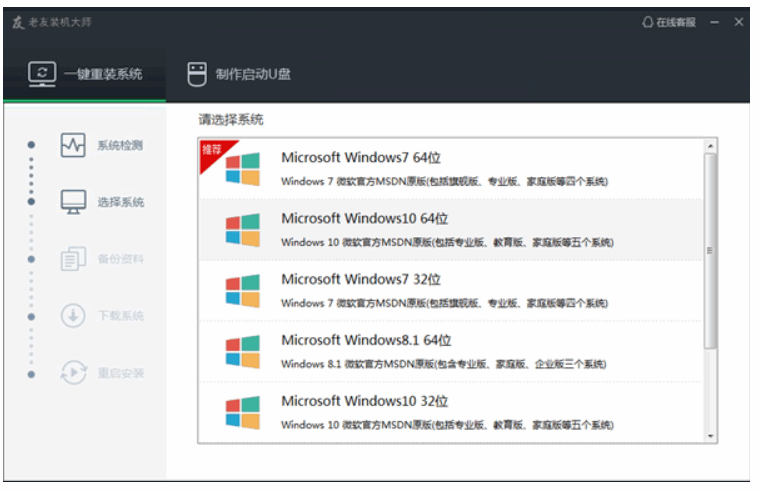Click the 重启安装 restart icon
This screenshot has height=492, width=760.
tap(73, 372)
